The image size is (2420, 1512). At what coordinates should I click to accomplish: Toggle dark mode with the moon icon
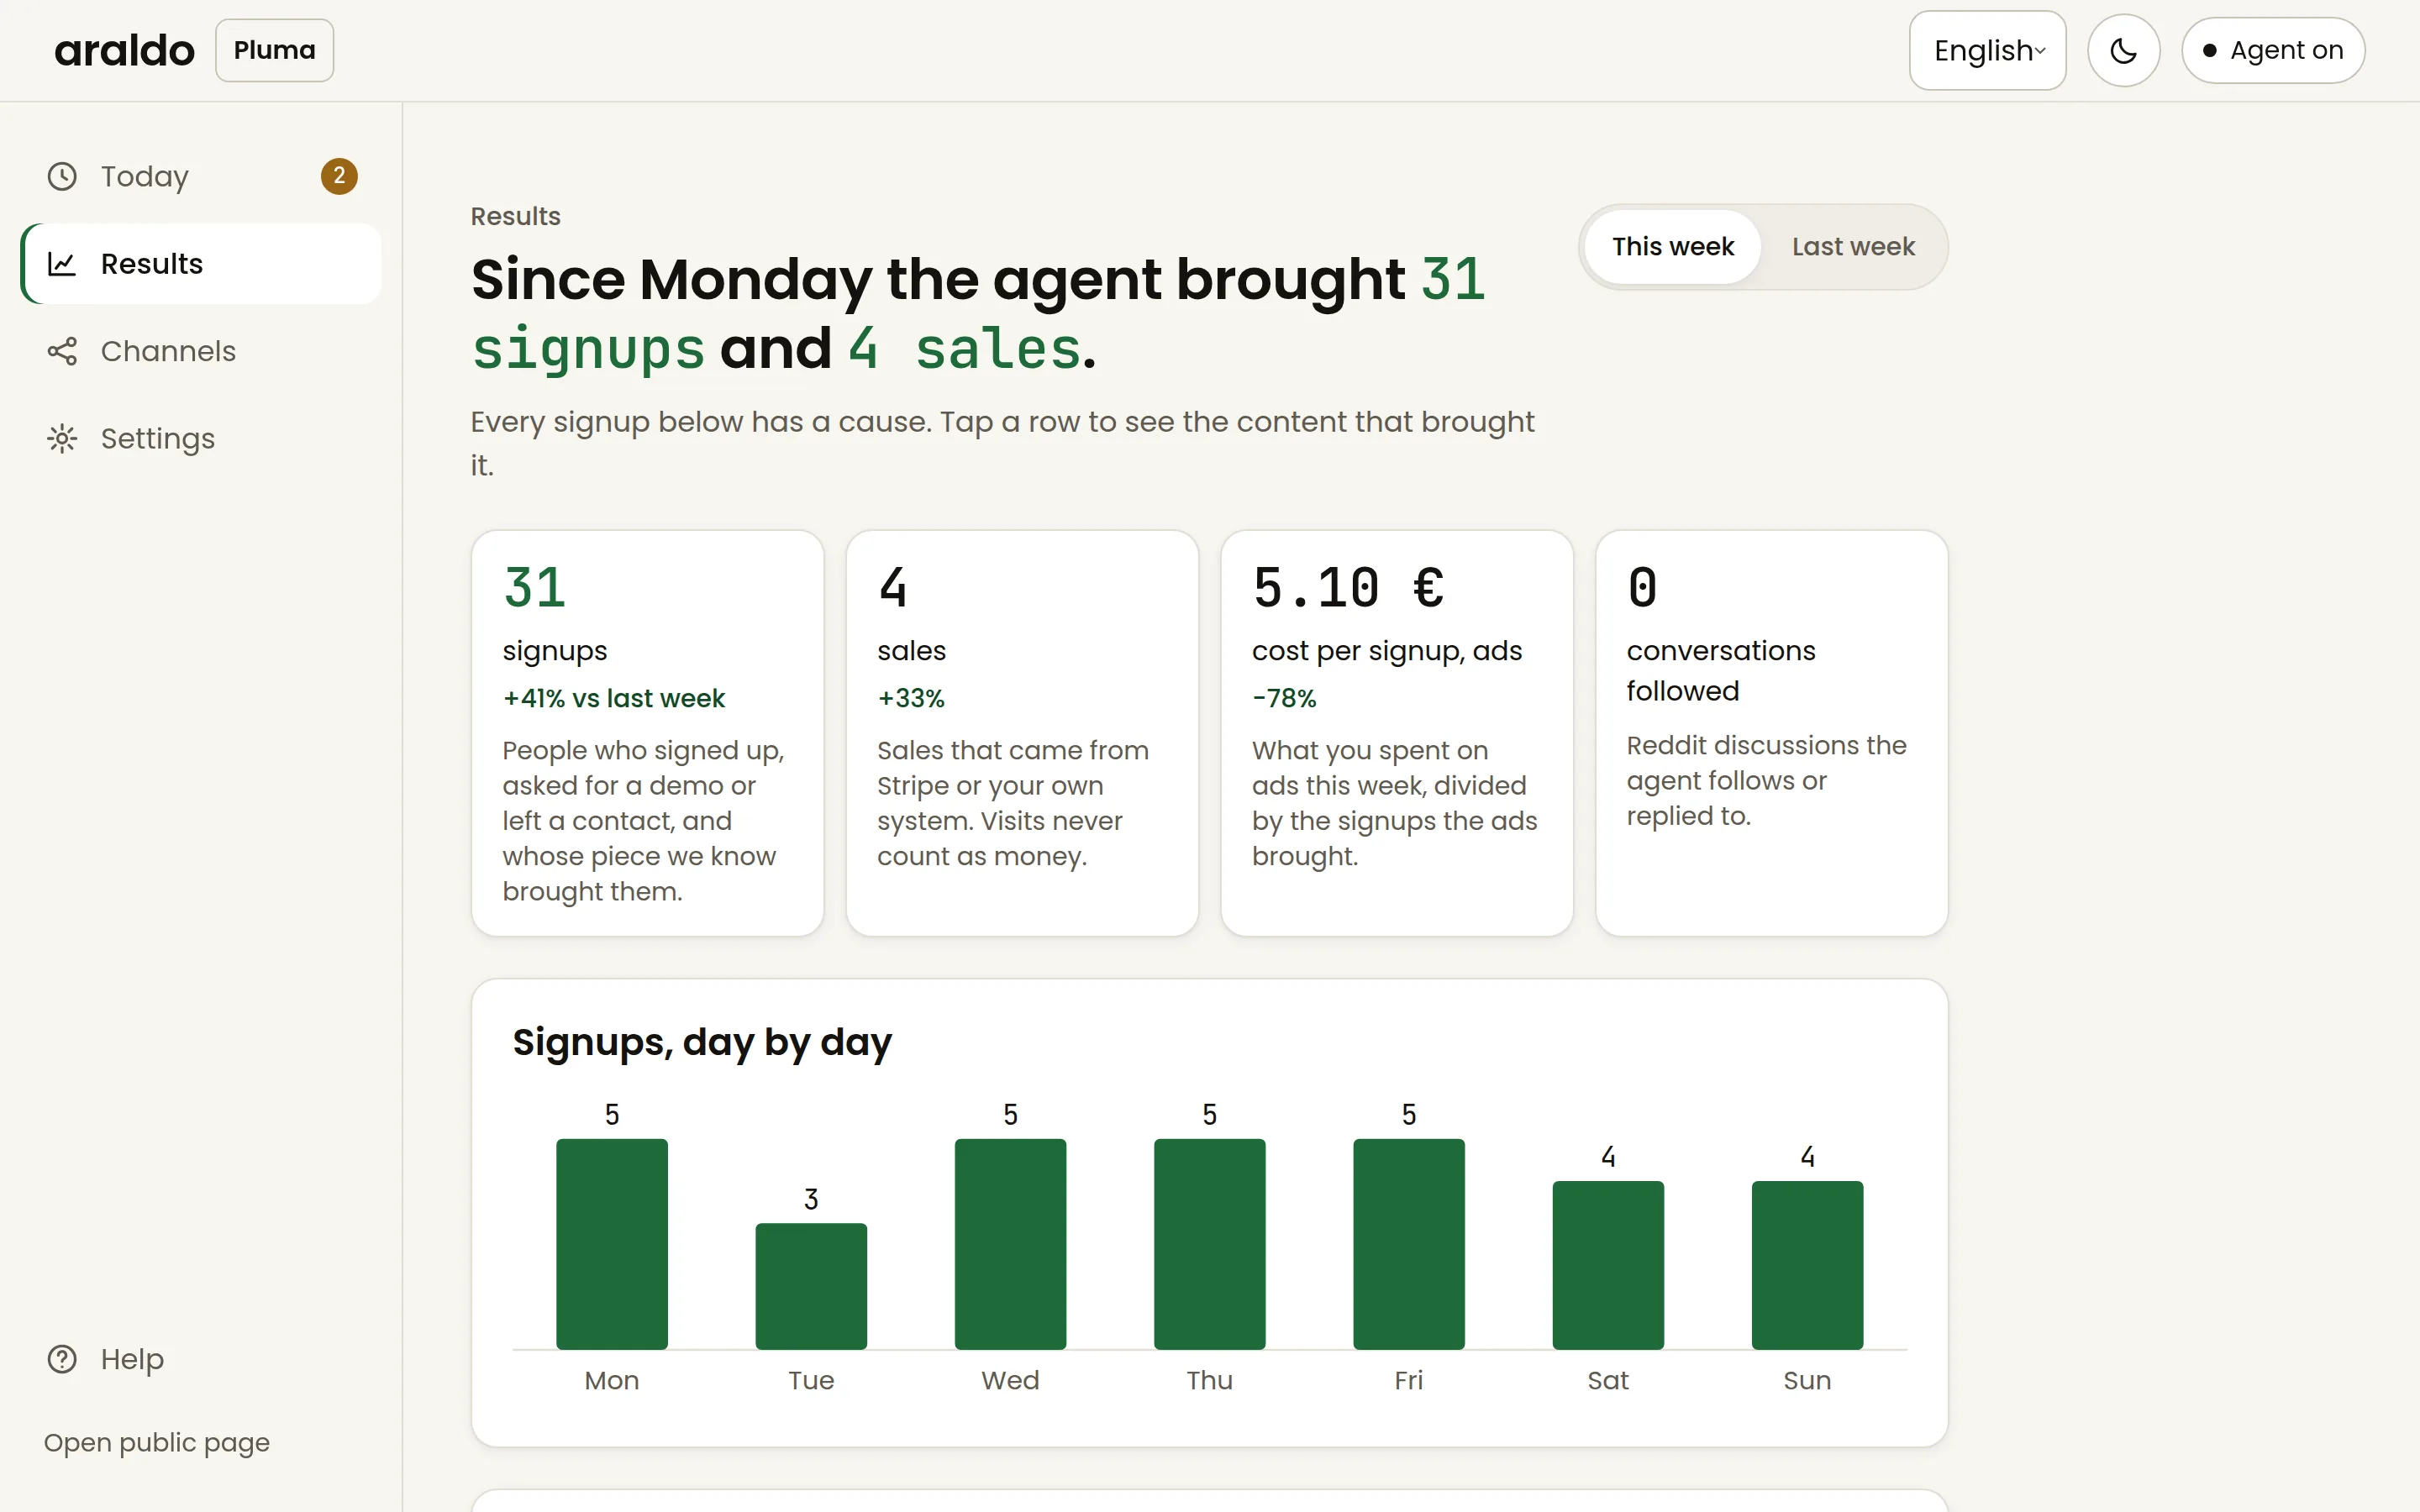coord(2123,50)
